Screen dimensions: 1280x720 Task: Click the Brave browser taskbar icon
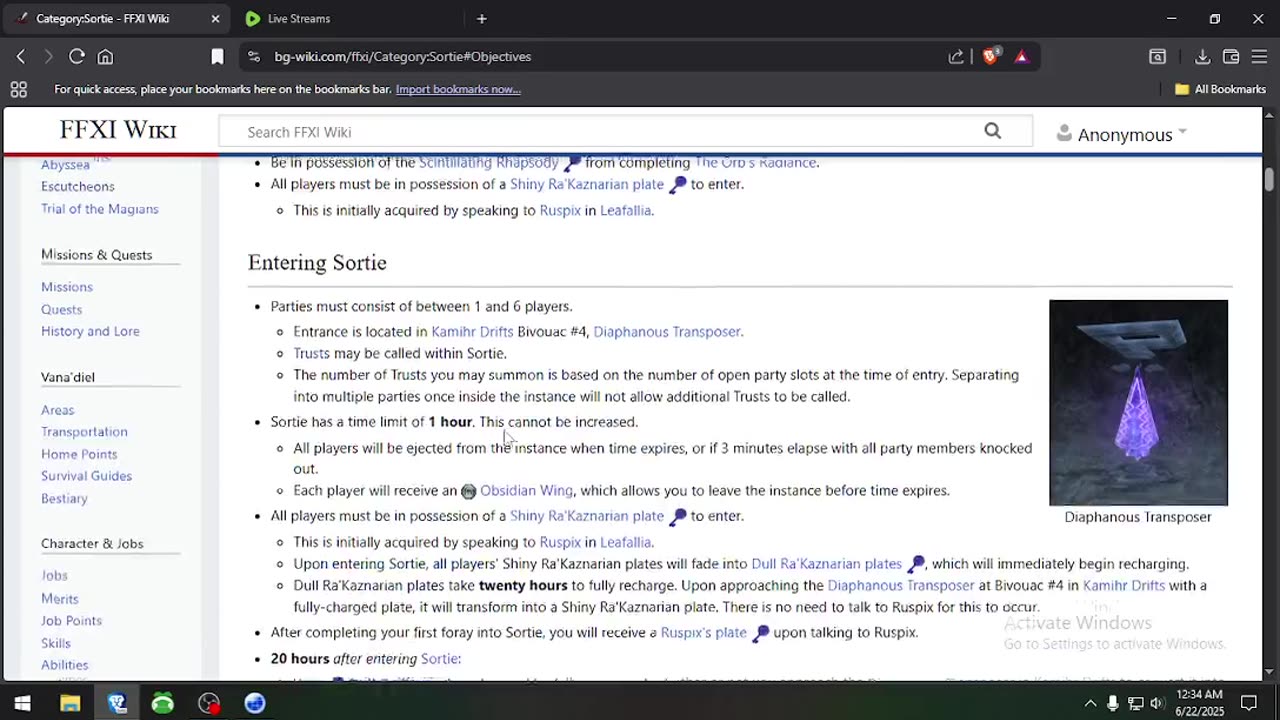pos(117,703)
